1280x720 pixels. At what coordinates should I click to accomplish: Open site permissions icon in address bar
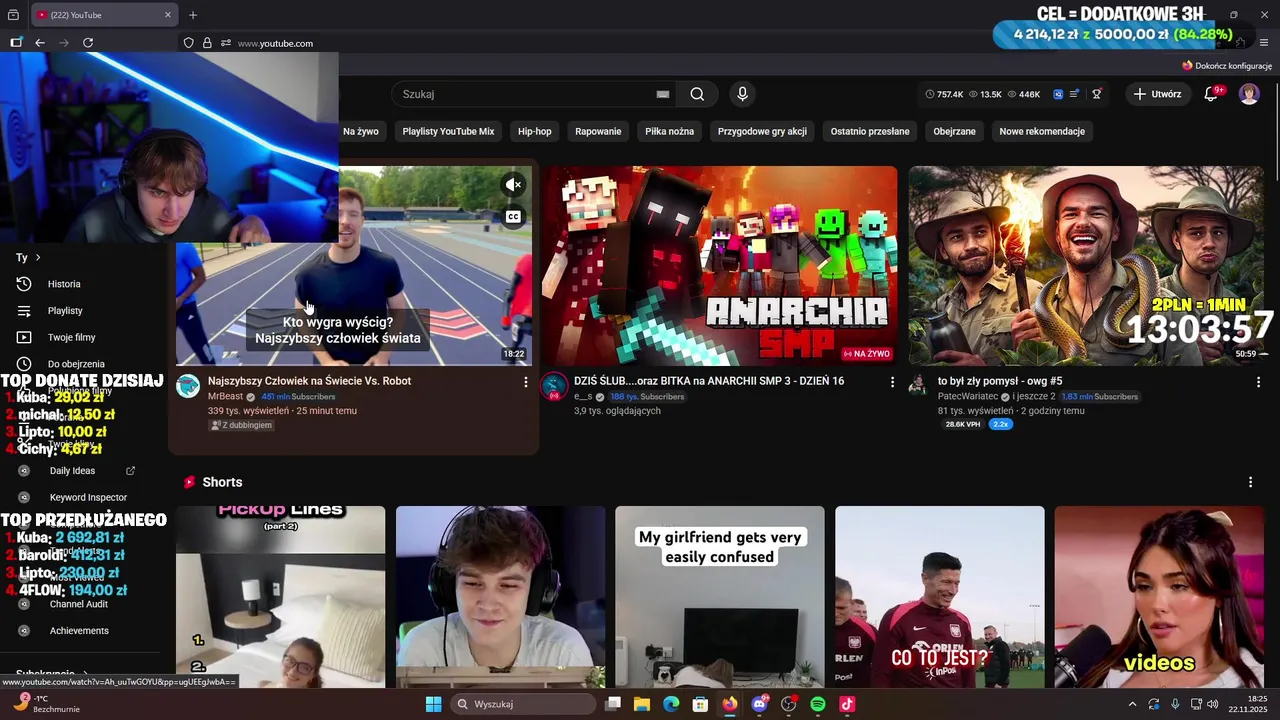(x=226, y=43)
